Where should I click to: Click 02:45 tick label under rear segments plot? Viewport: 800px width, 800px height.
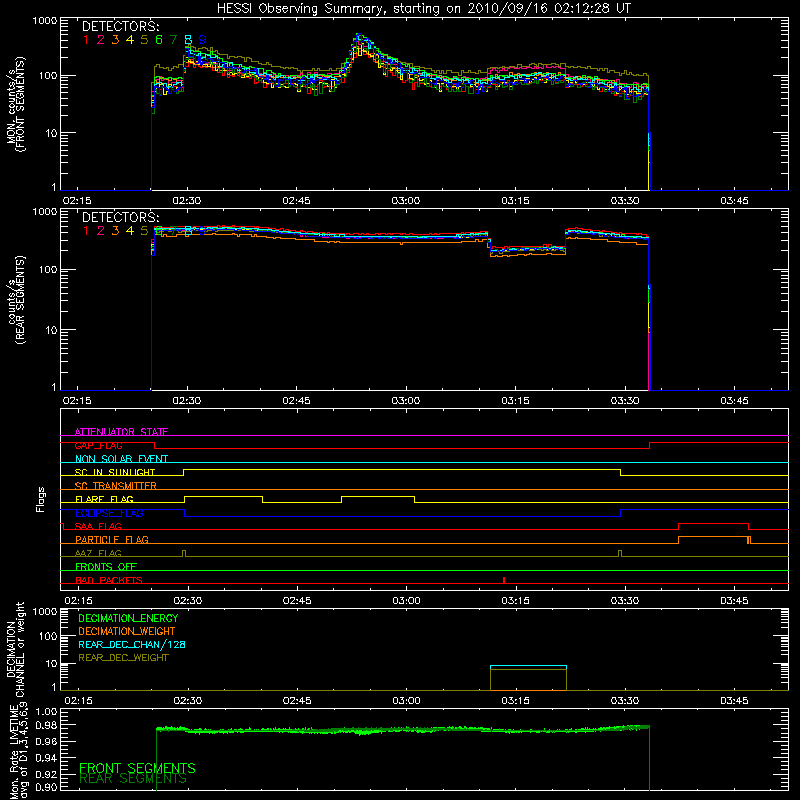pos(296,401)
